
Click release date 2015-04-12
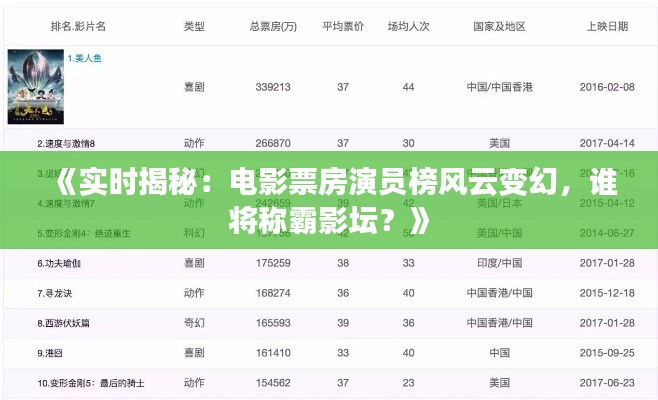[x=607, y=203]
